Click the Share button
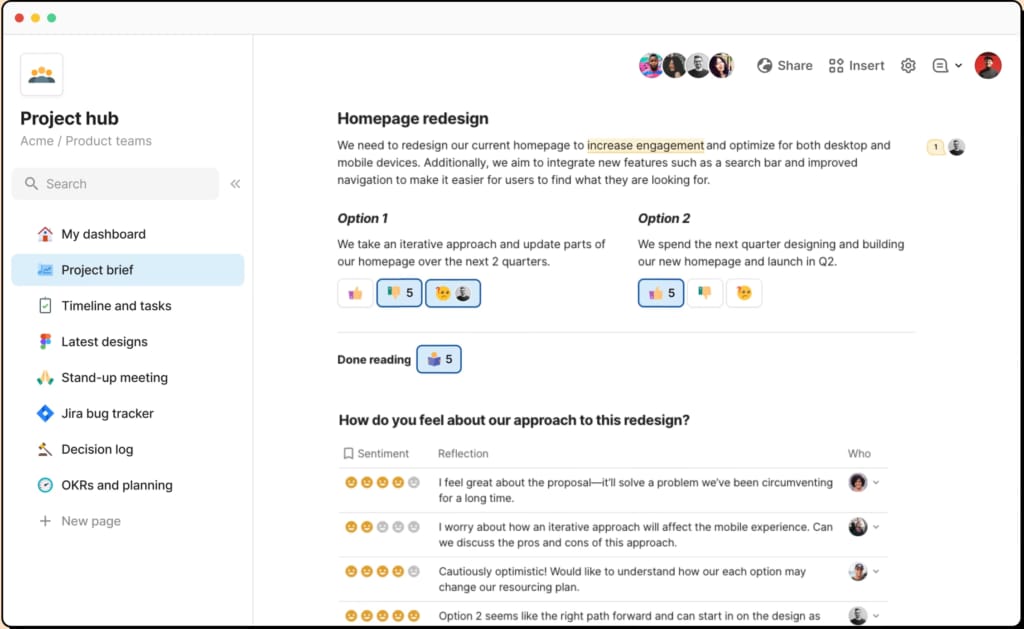The image size is (1024, 629). 784,66
